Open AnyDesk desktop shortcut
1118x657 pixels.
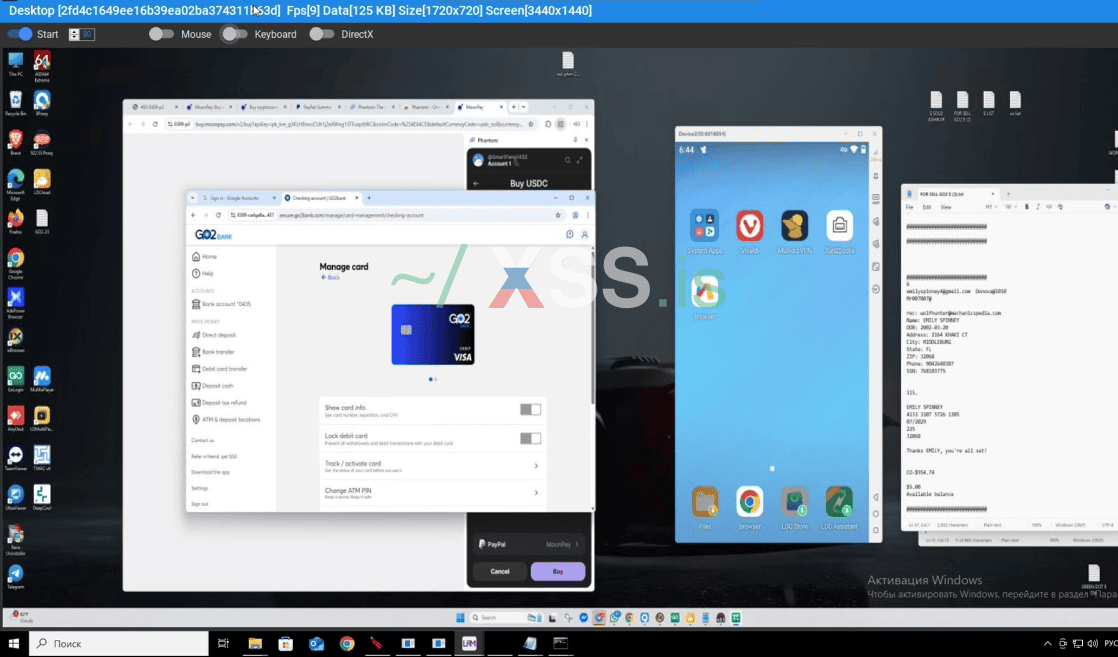pos(16,419)
